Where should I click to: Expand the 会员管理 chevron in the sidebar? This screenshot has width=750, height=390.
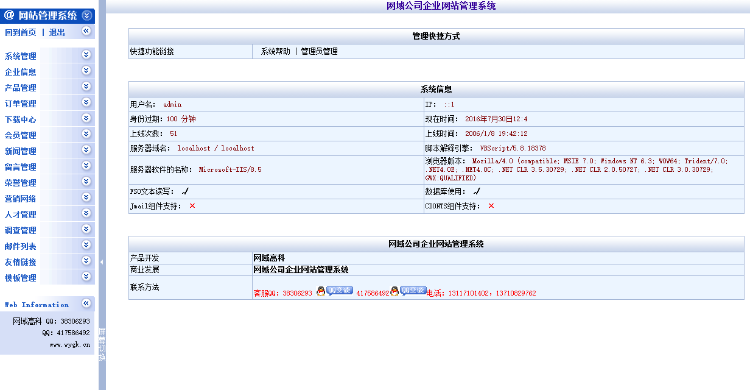[86, 134]
